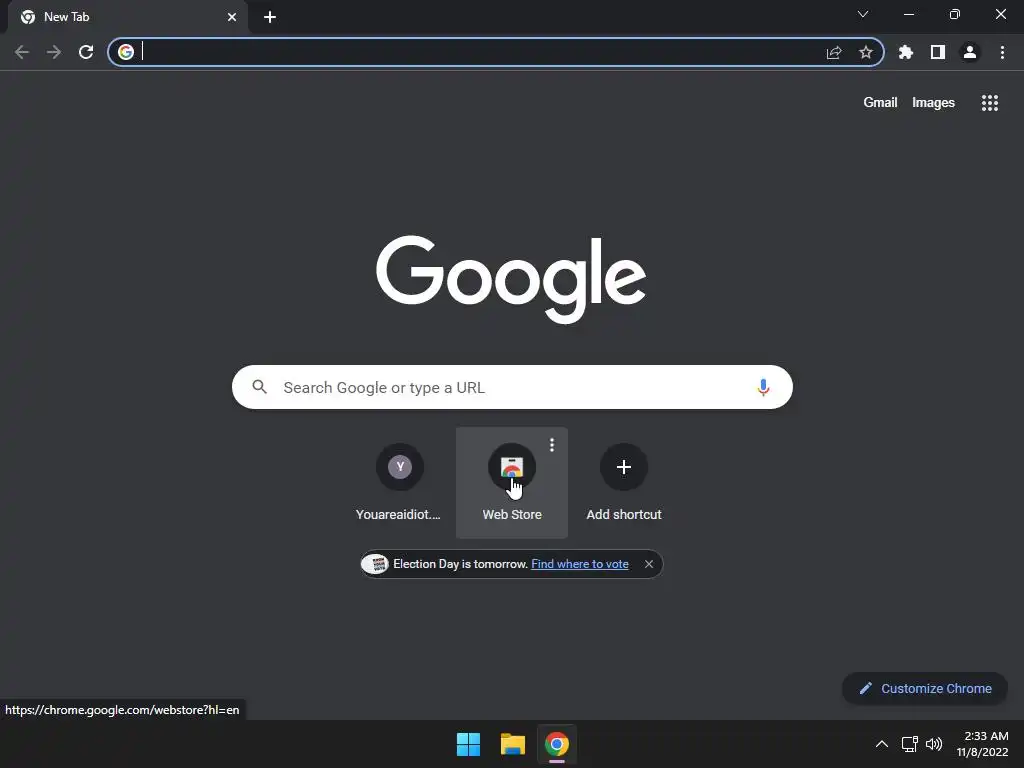Open volume control in system tray
1024x768 pixels.
pos(934,744)
